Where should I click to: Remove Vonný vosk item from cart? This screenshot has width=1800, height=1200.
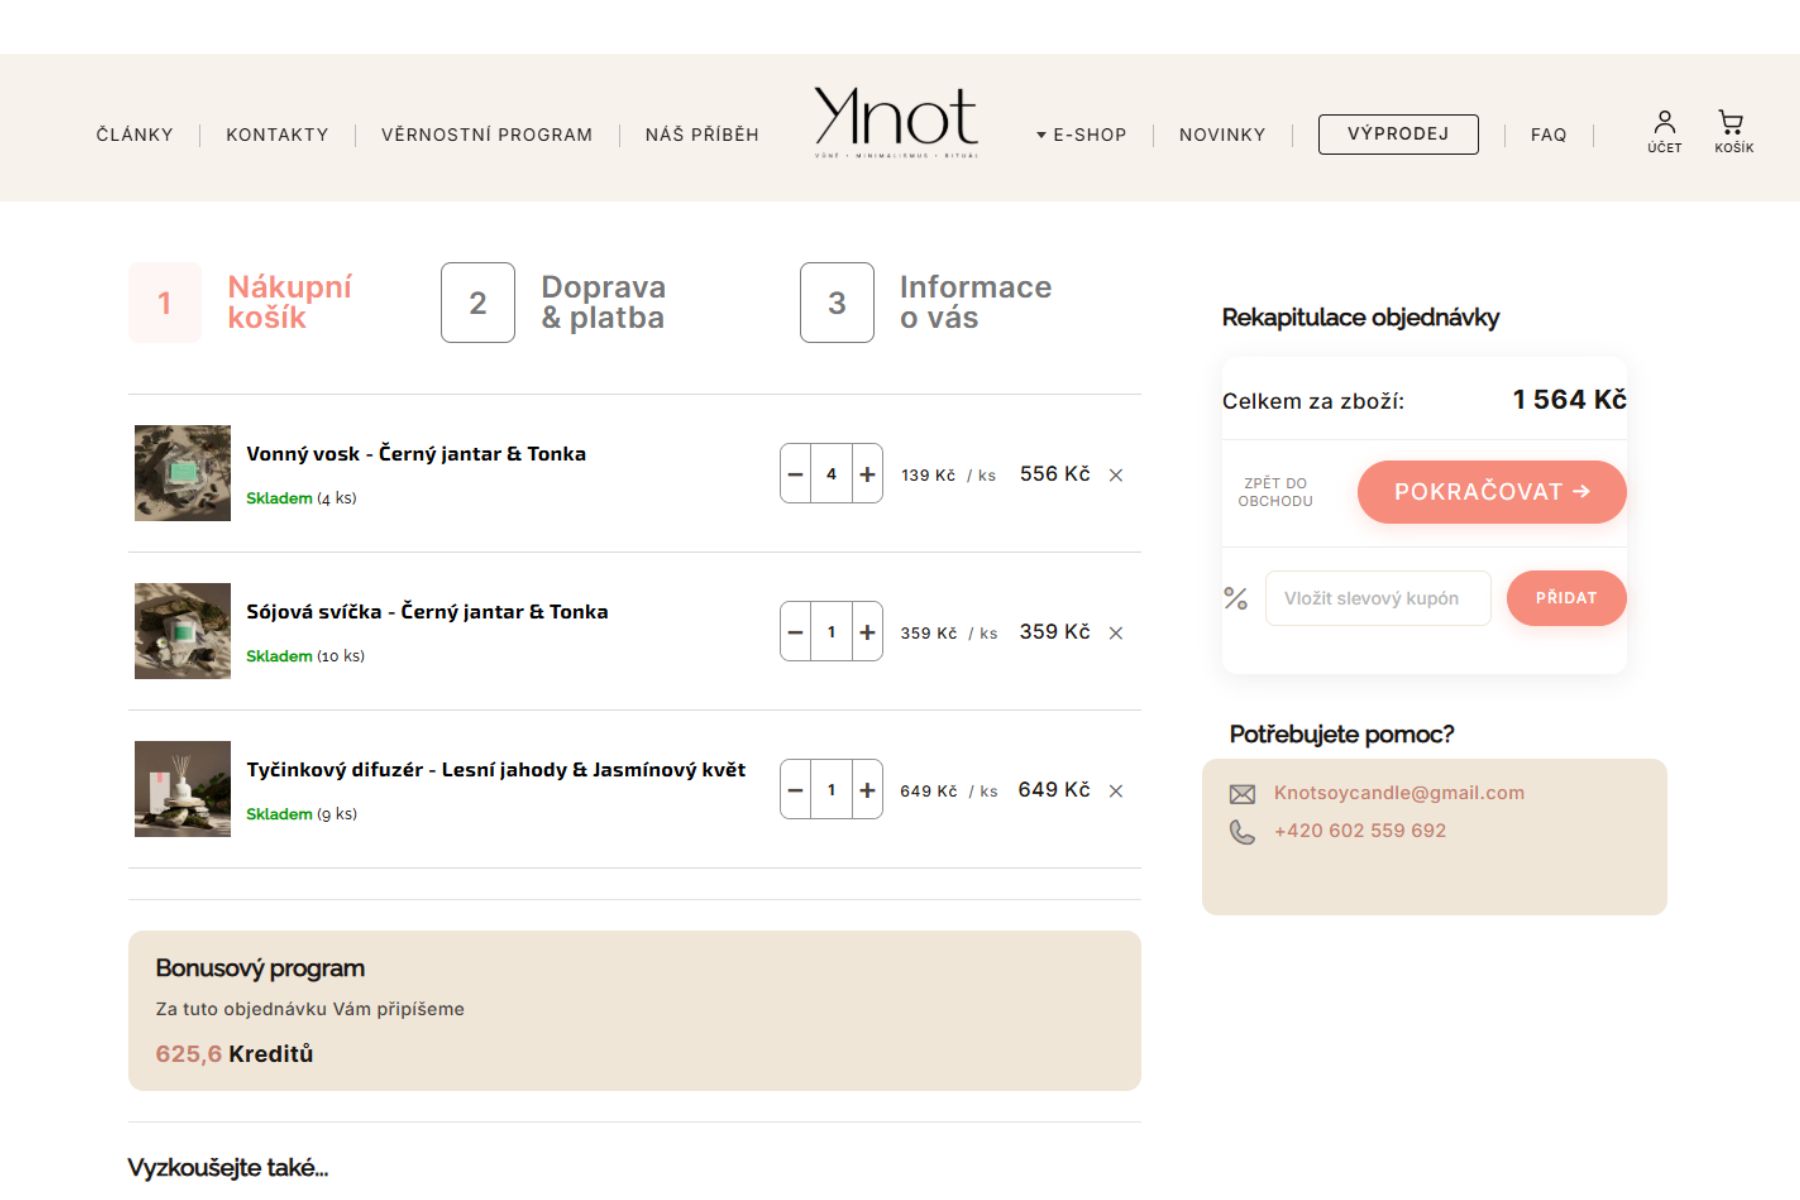click(1116, 475)
